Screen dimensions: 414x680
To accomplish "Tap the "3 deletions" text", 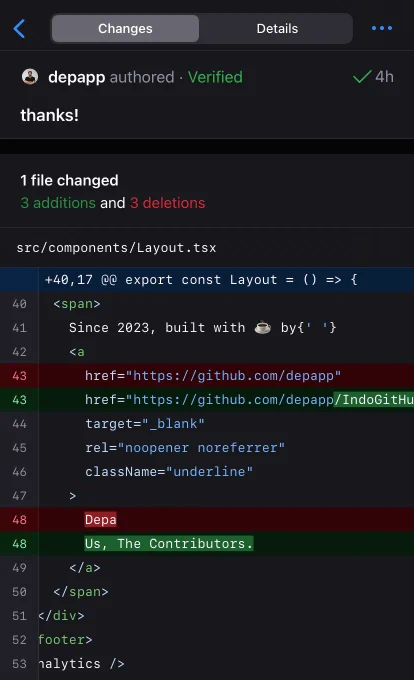I will pyautogui.click(x=168, y=203).
